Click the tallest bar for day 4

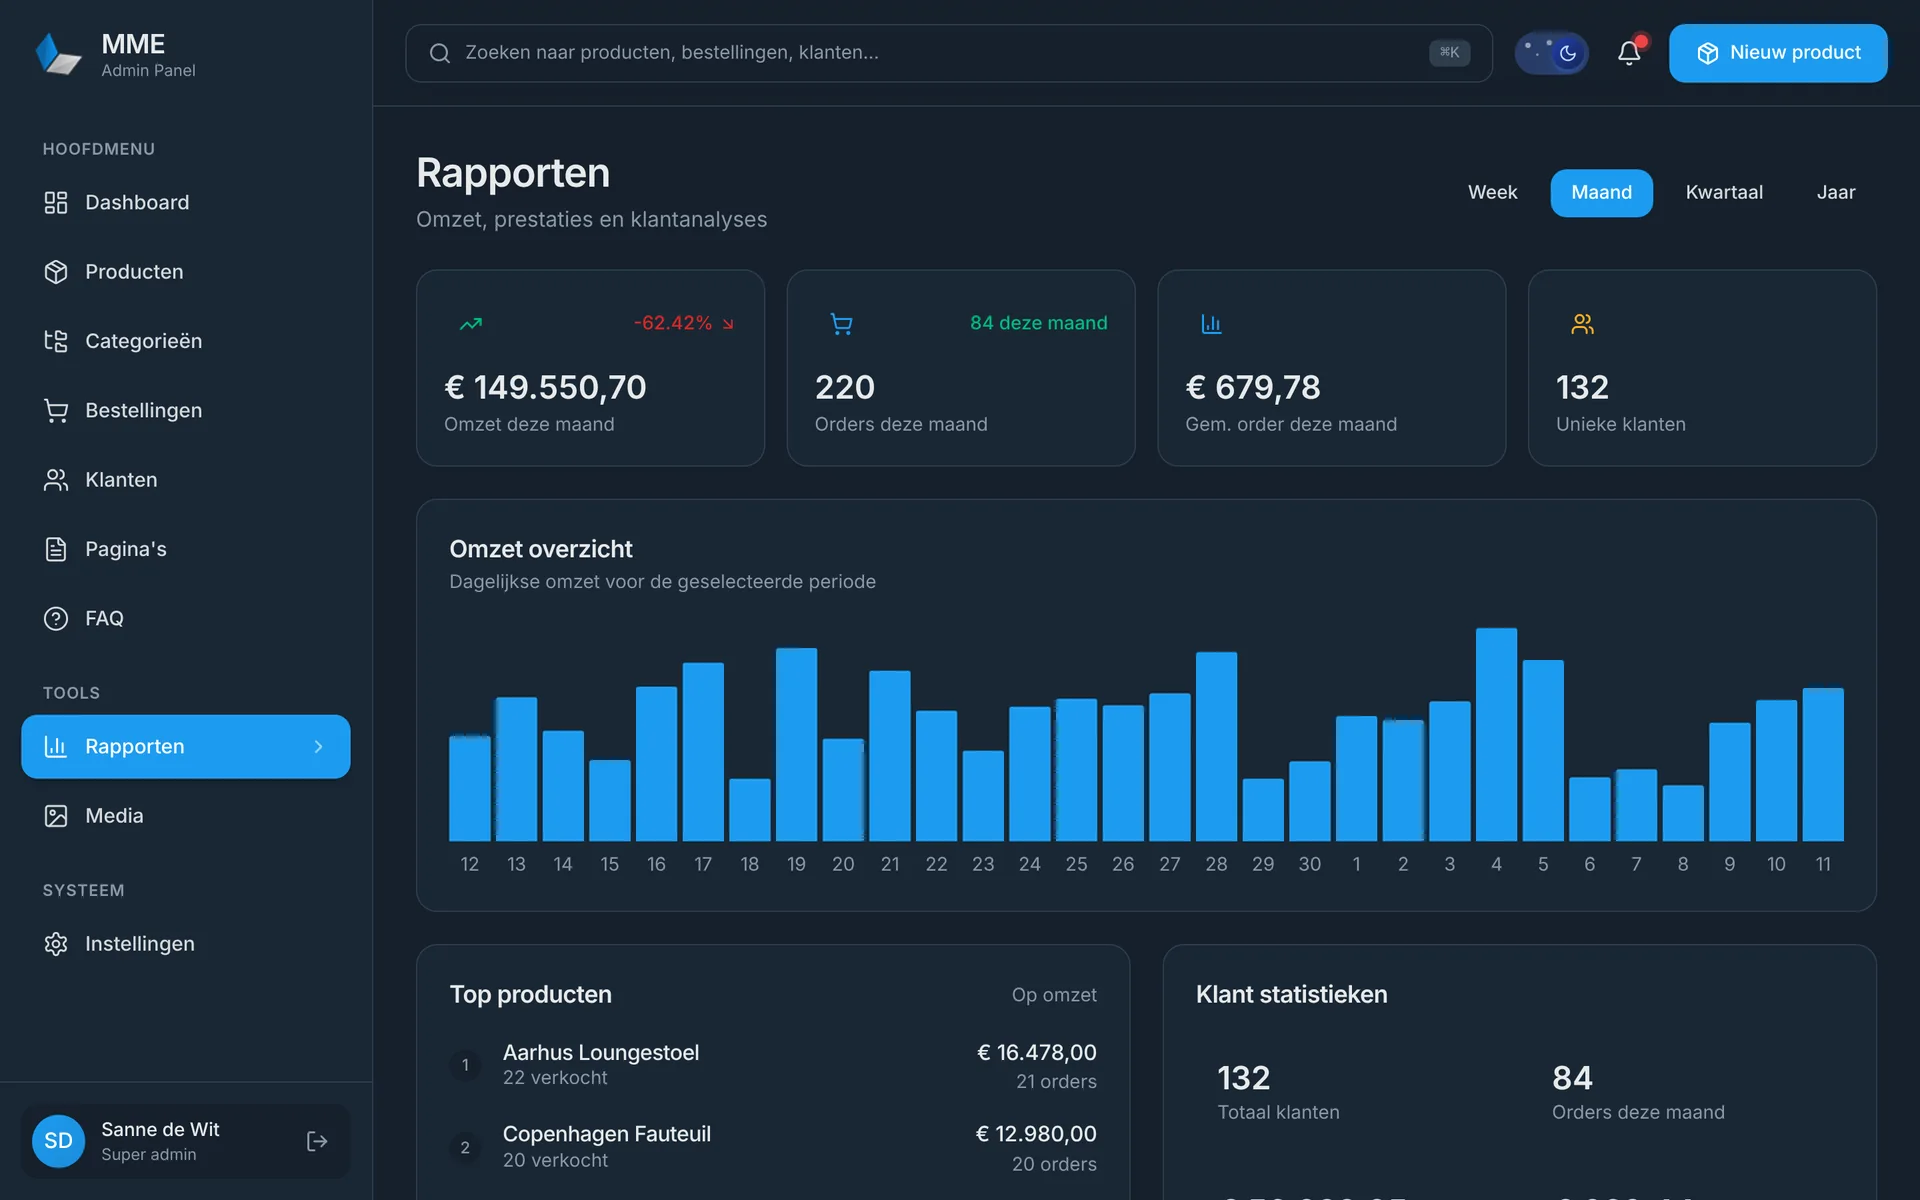pos(1496,734)
